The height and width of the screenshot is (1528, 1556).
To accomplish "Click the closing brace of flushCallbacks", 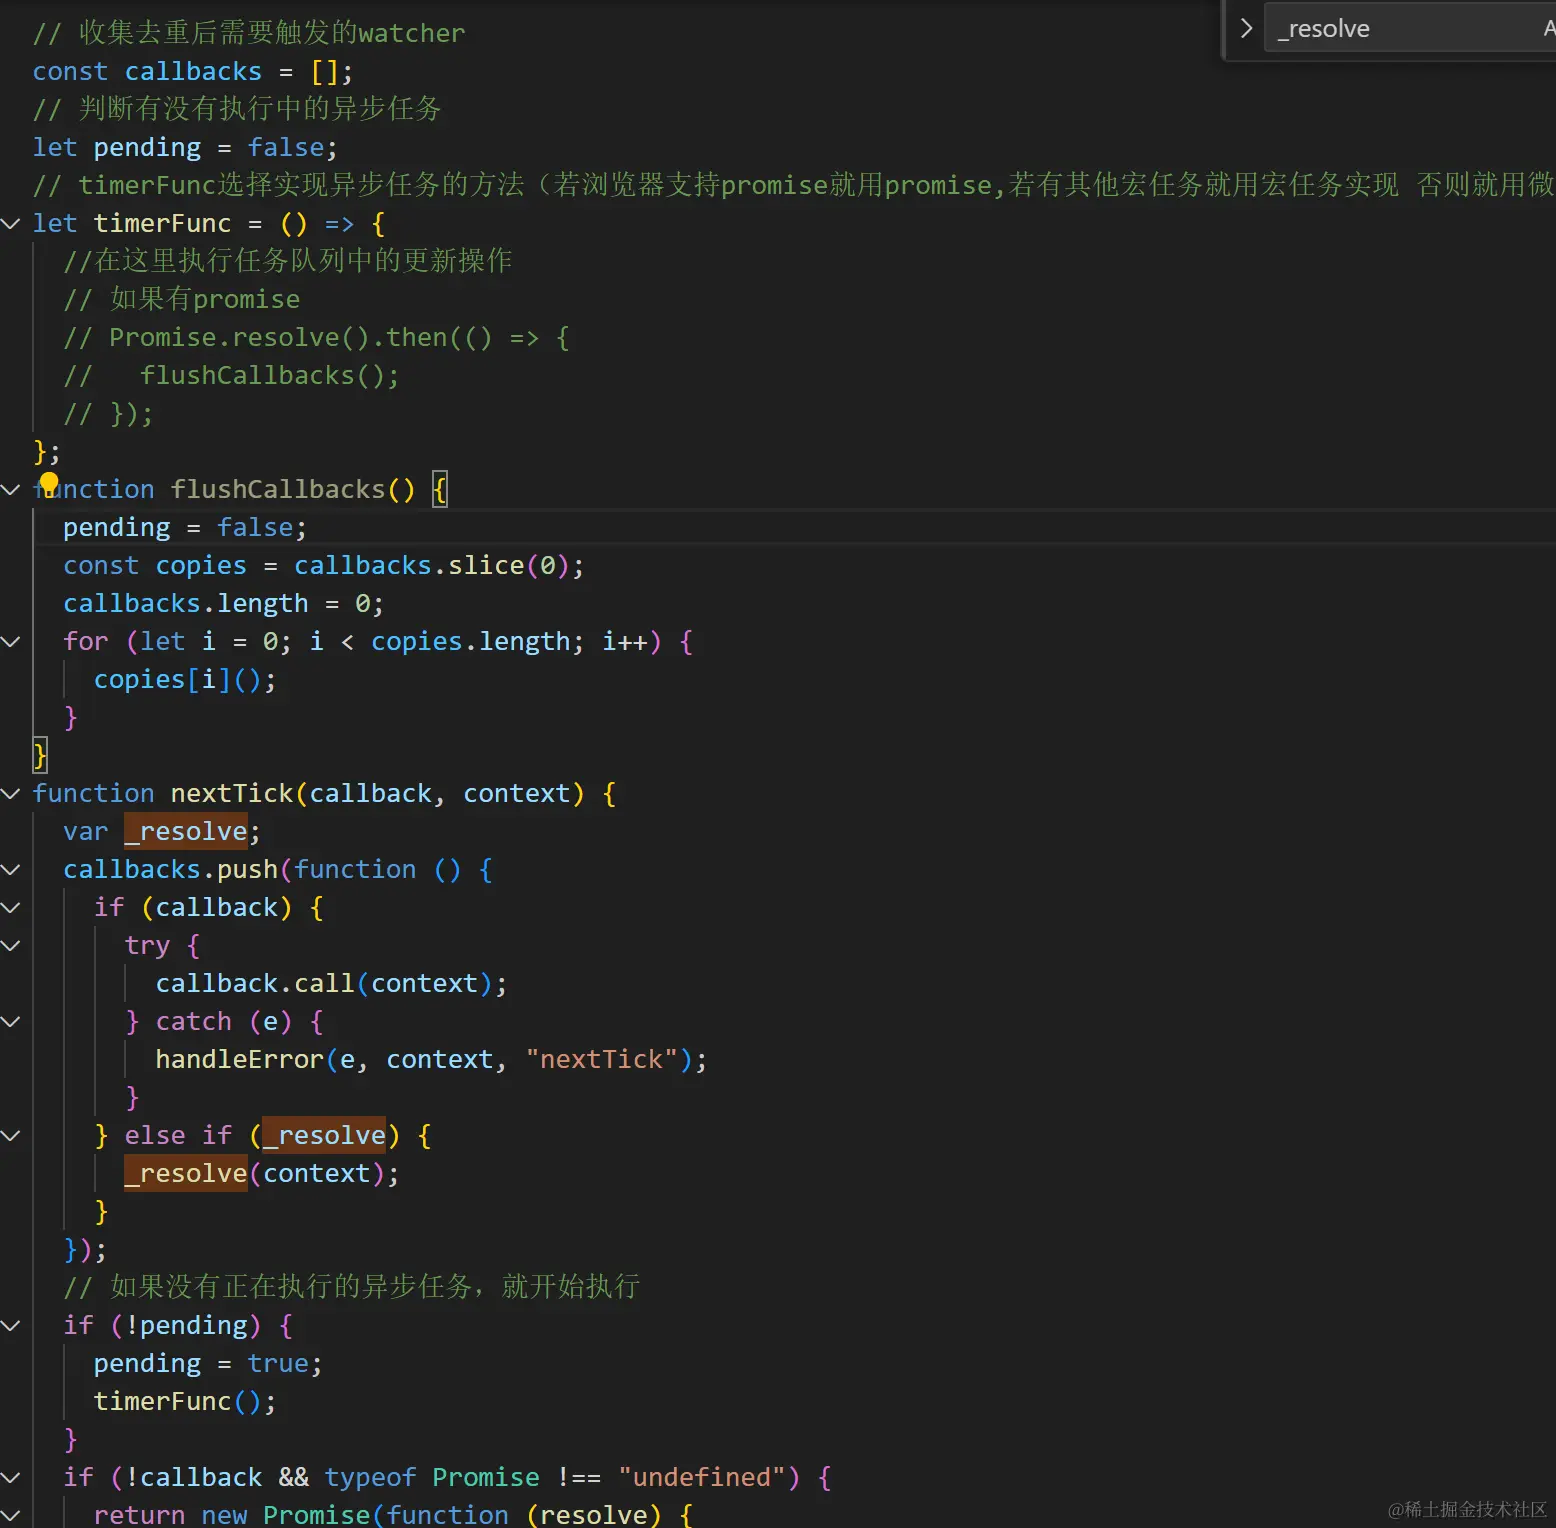I will tap(40, 755).
